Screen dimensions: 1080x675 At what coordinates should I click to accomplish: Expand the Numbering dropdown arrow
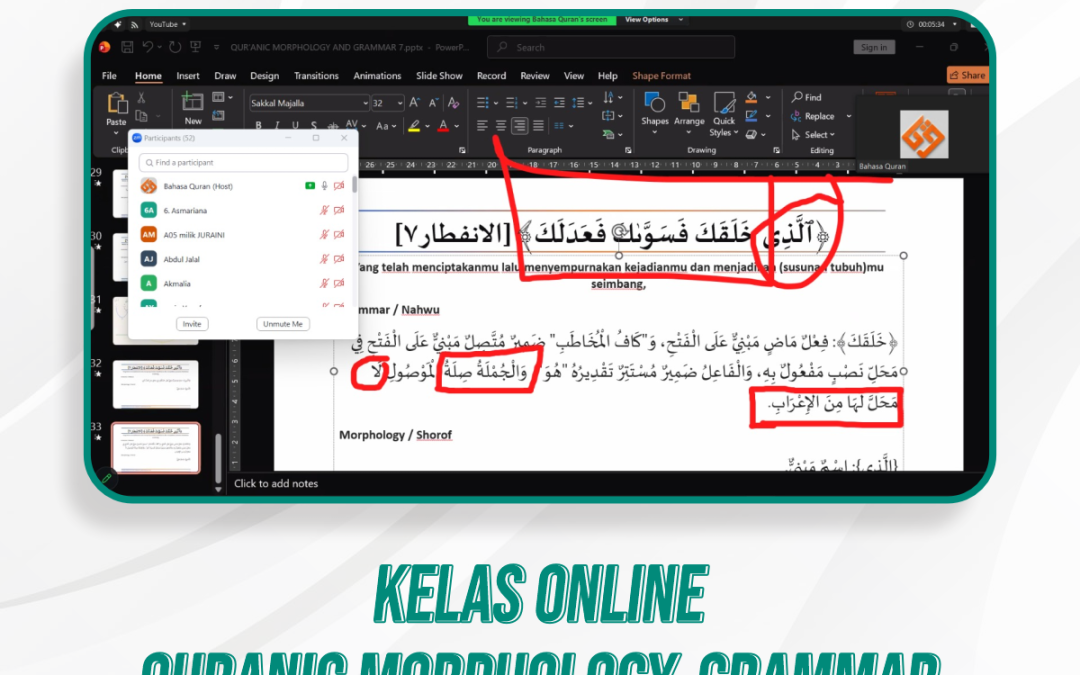(x=525, y=103)
